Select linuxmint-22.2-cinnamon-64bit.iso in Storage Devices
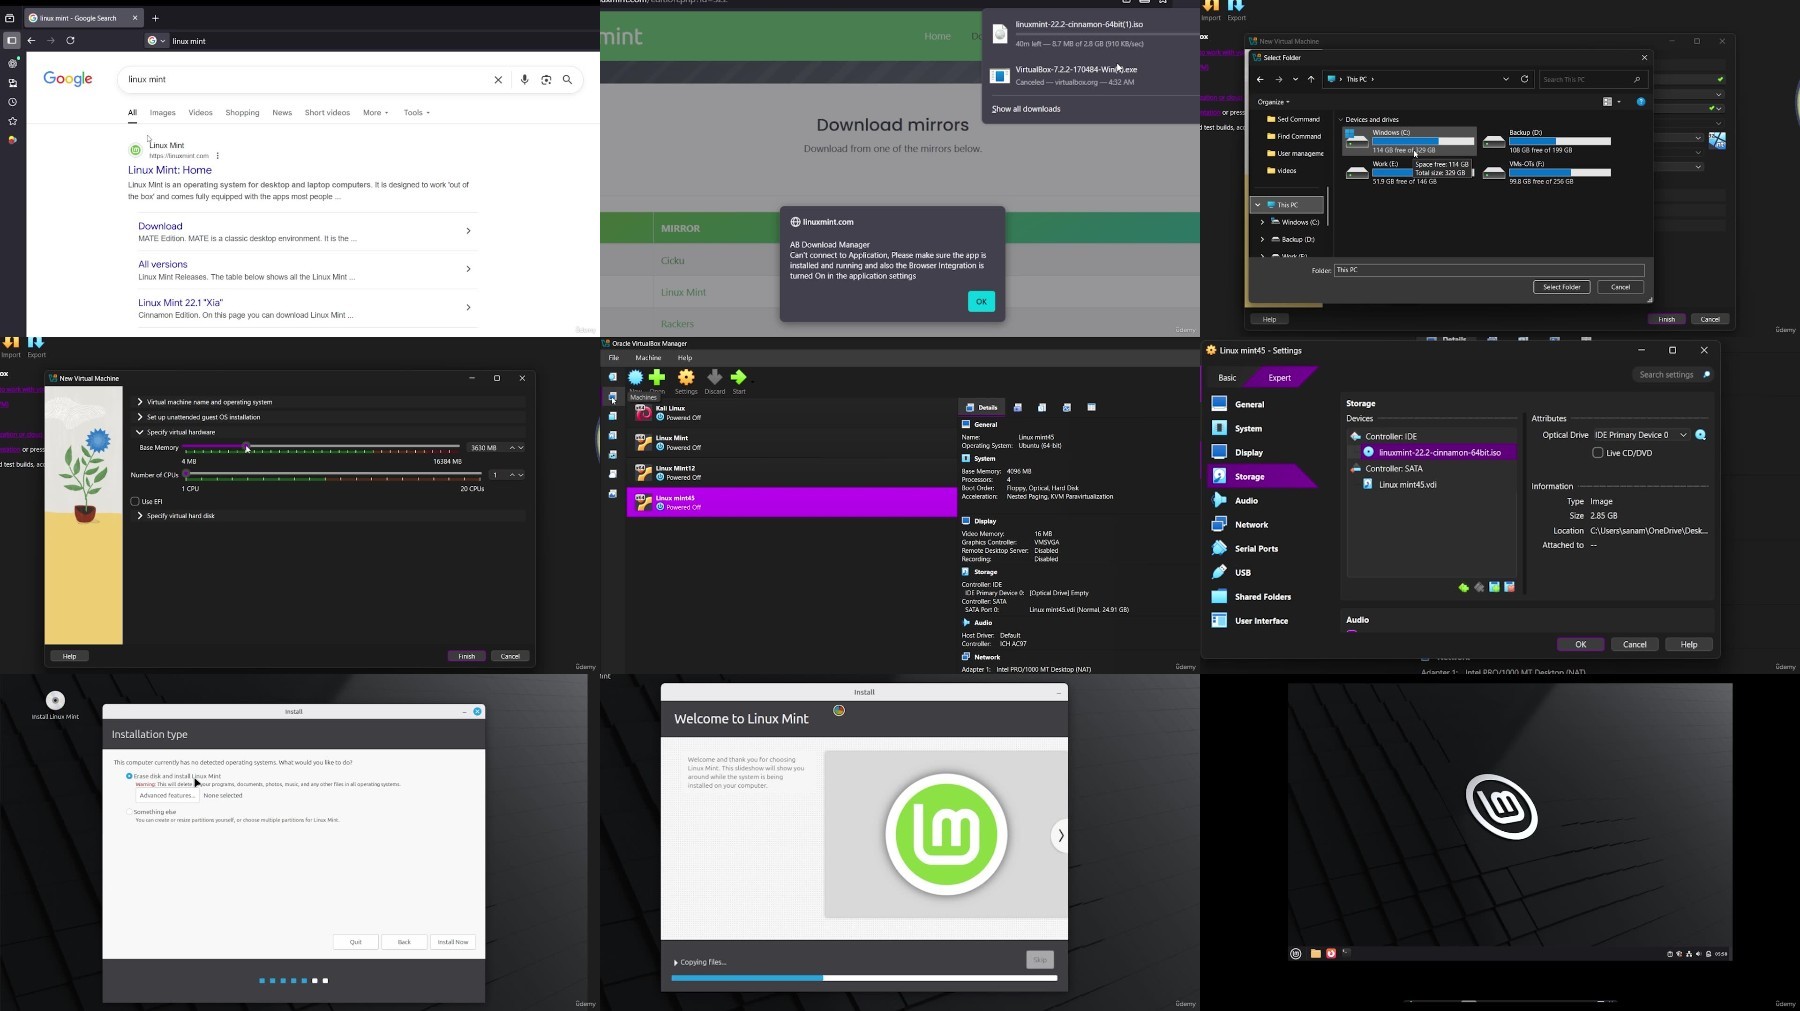The width and height of the screenshot is (1800, 1011). coord(1439,452)
